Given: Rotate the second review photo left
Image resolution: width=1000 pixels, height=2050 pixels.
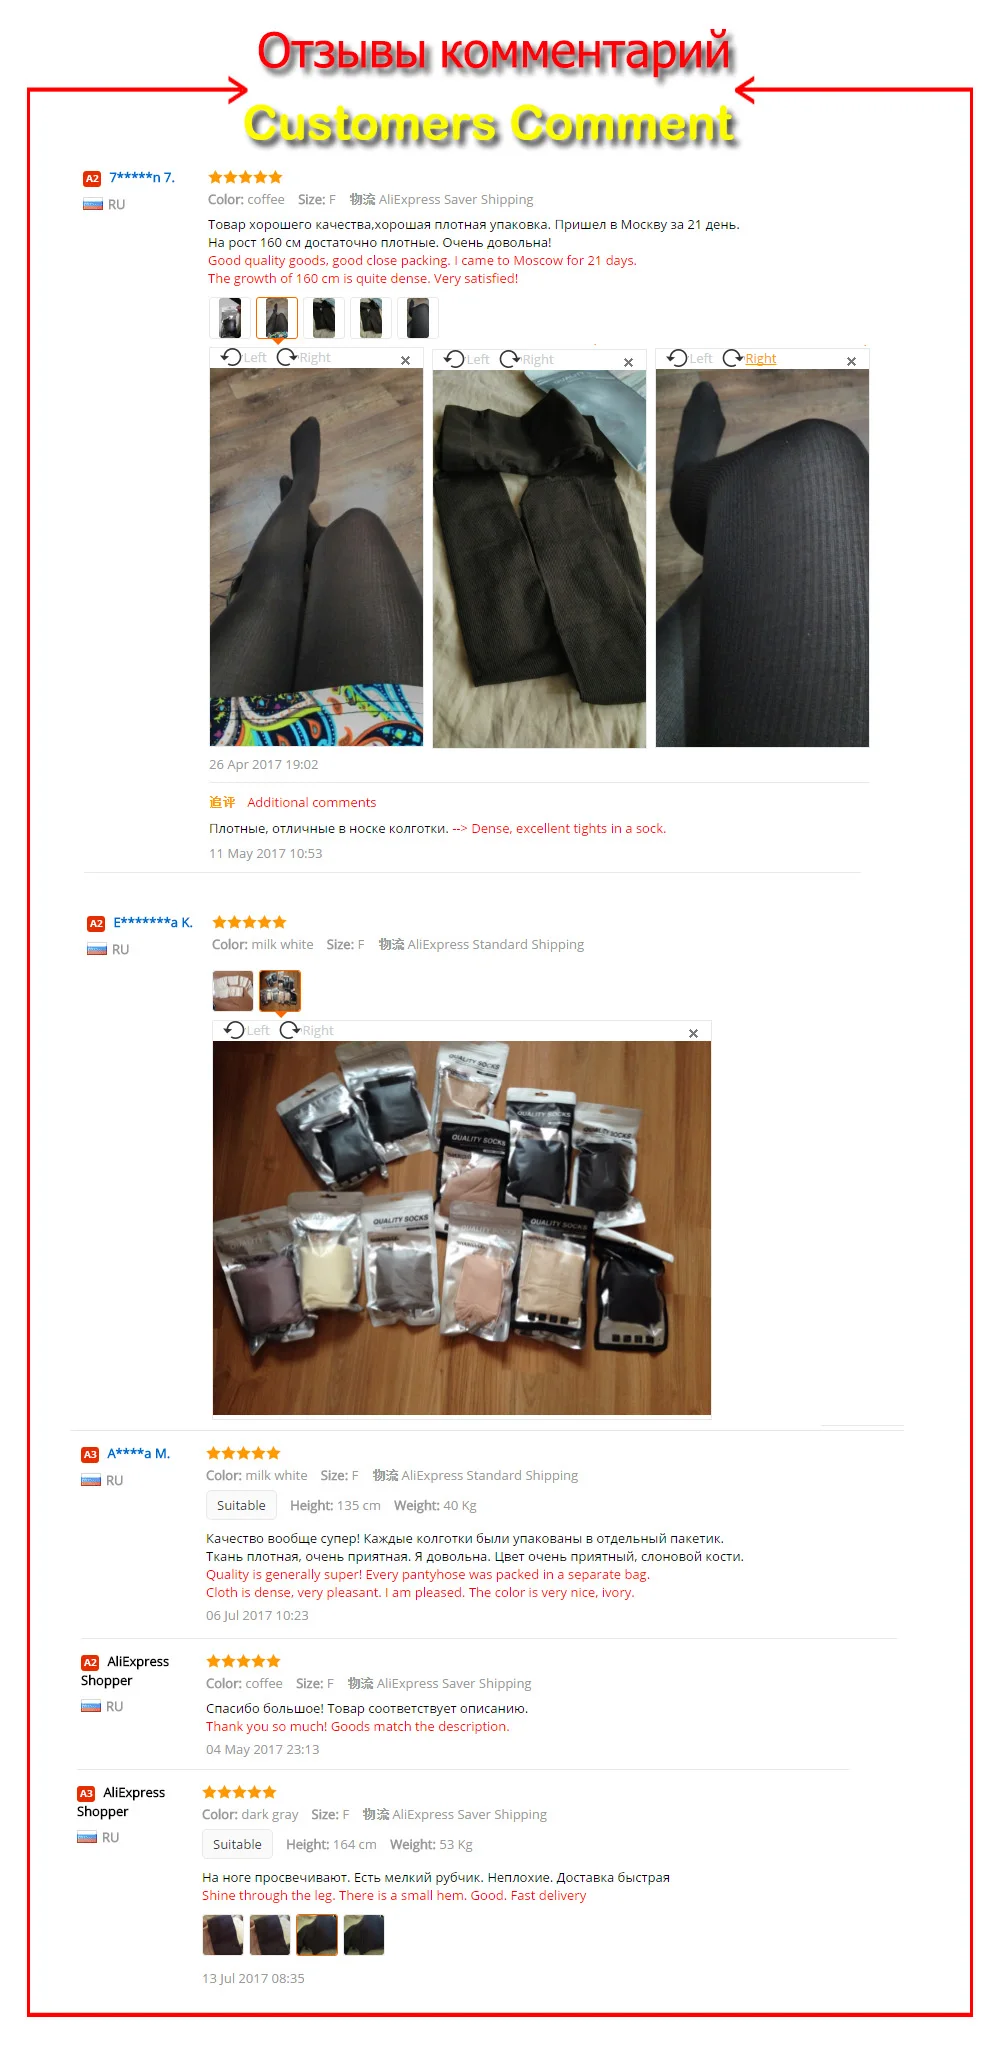Looking at the screenshot, I should (x=467, y=359).
